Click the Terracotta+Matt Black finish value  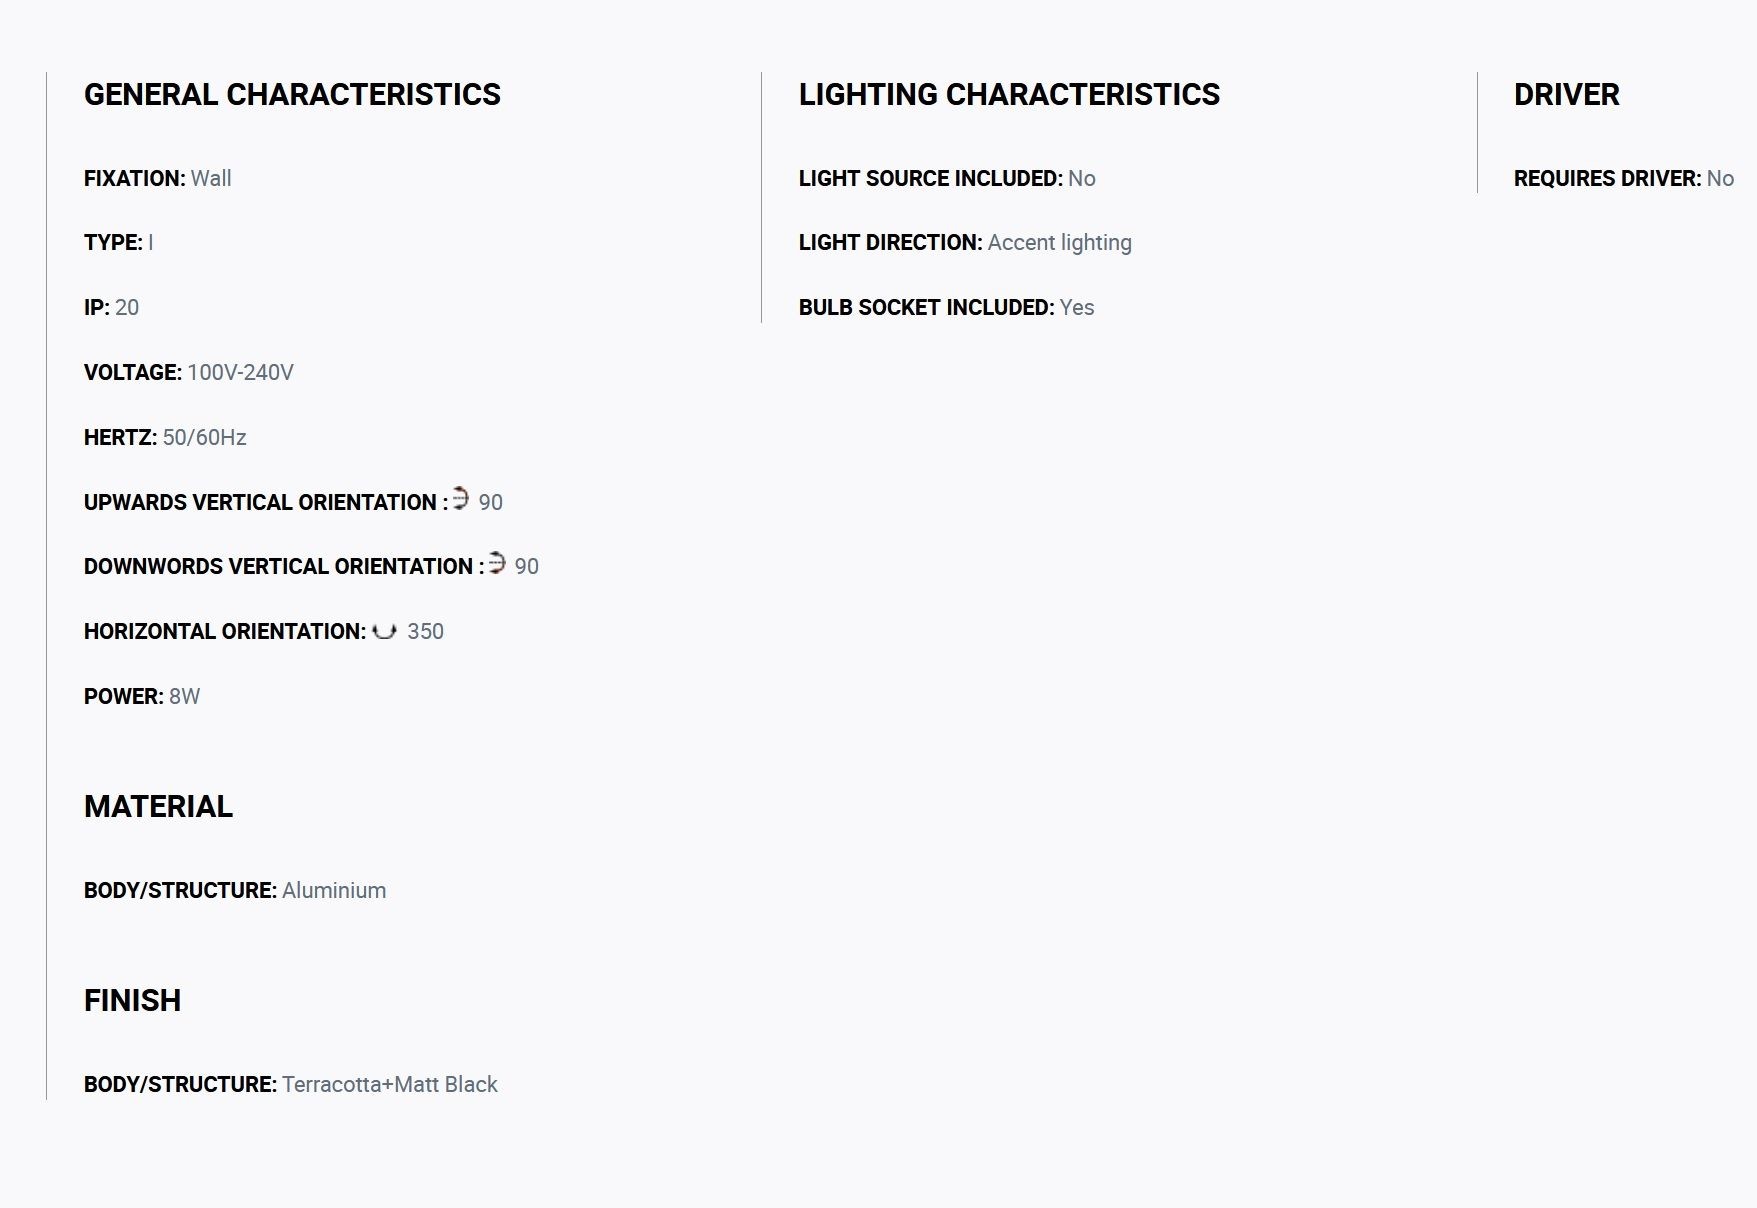coord(389,1084)
